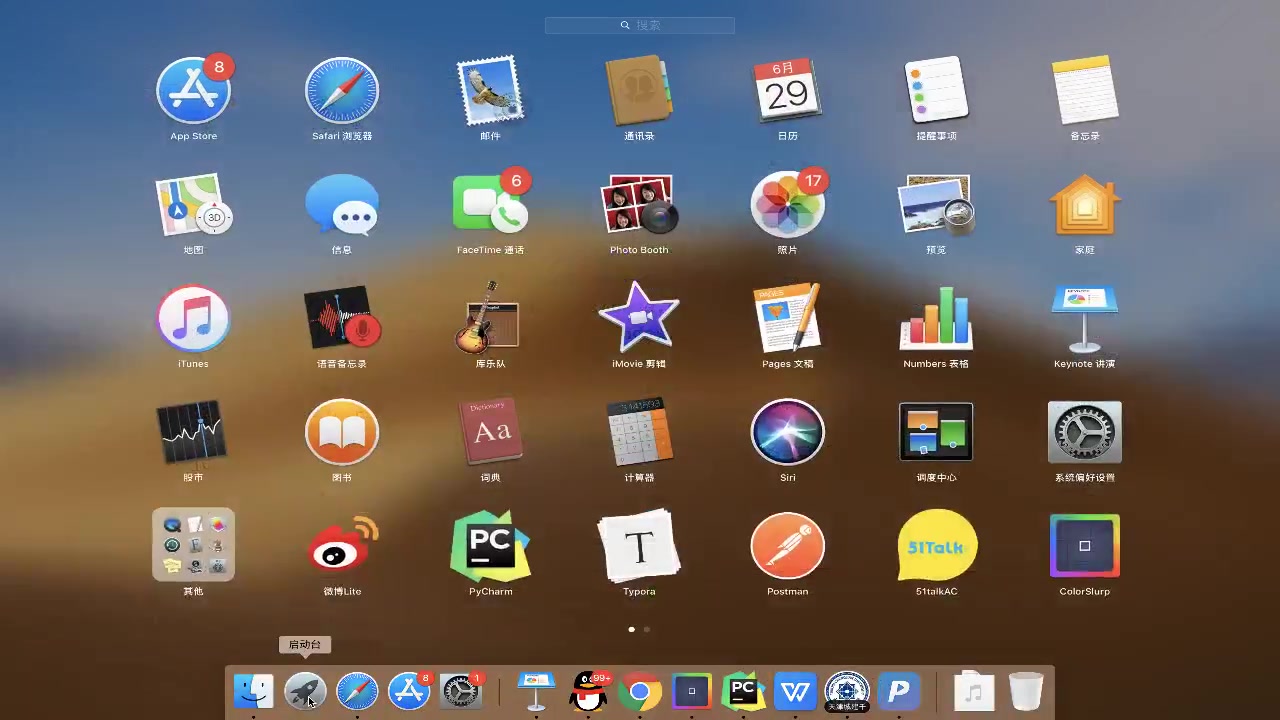The height and width of the screenshot is (720, 1280).
Task: Open System Preferences gear in the Dock
Action: pyautogui.click(x=461, y=691)
